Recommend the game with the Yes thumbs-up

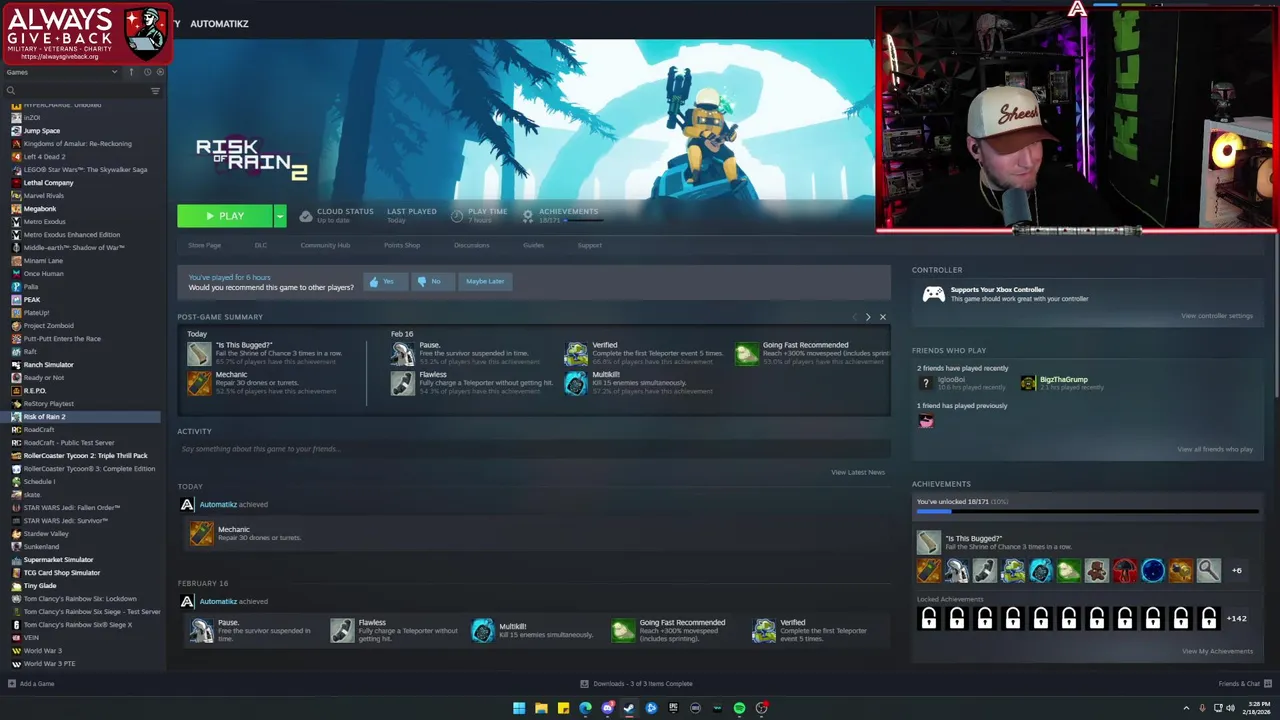click(385, 281)
